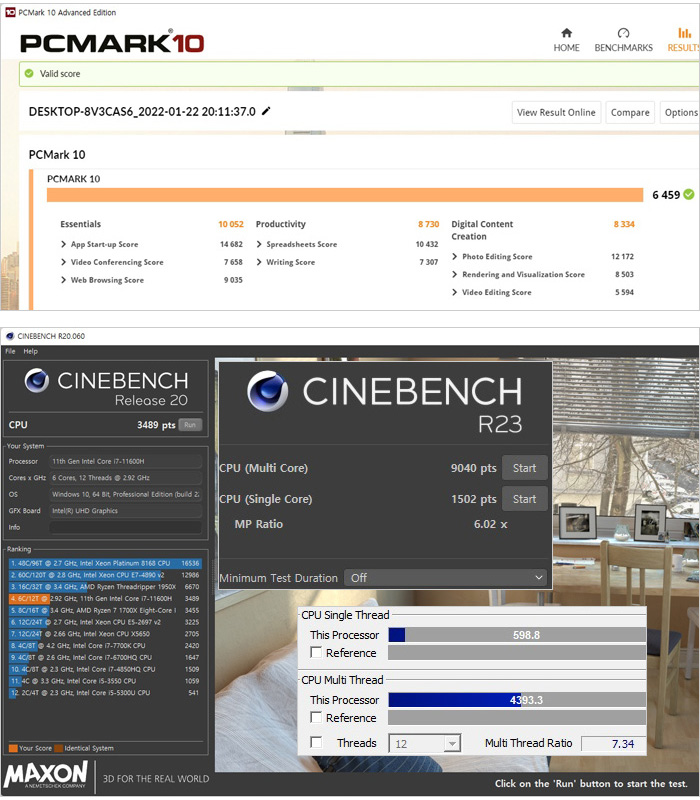Select ranking row AMD Ryzen Threadripper 1950X

click(105, 587)
